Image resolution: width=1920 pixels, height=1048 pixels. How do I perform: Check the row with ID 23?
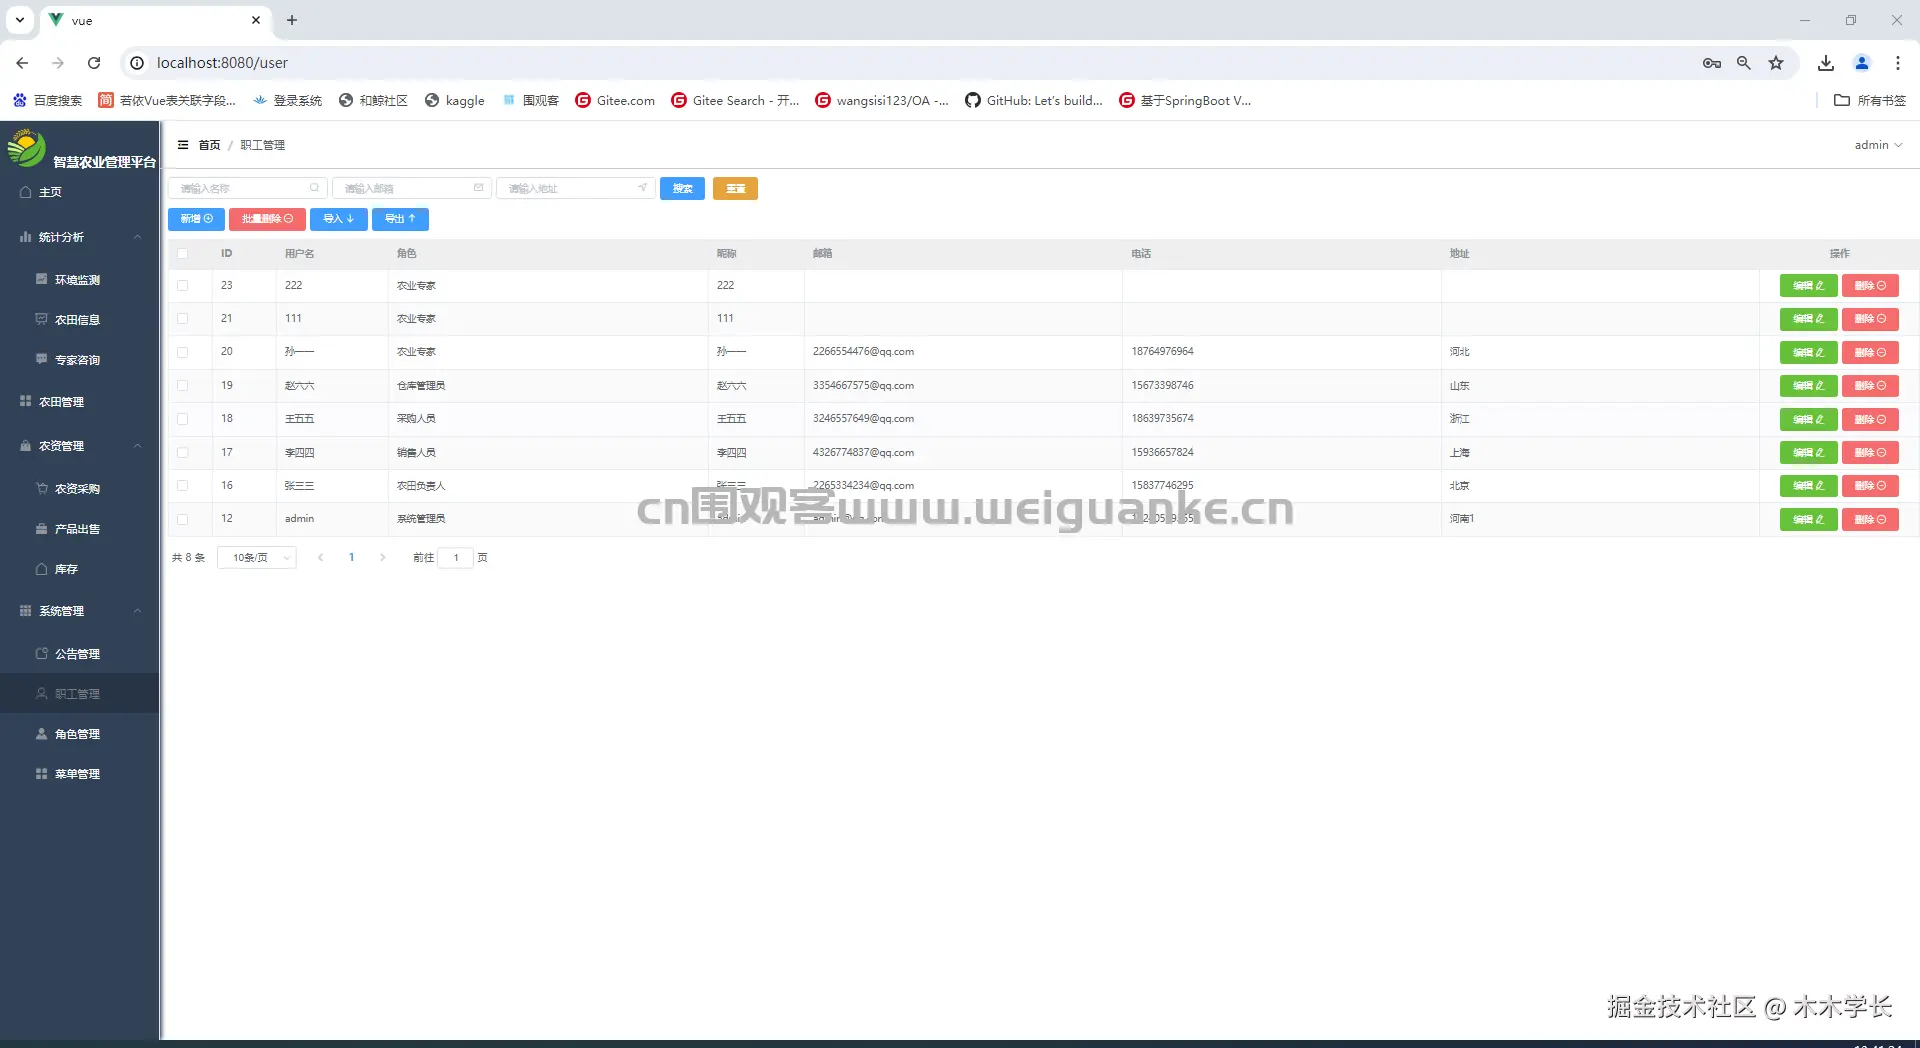click(x=182, y=286)
